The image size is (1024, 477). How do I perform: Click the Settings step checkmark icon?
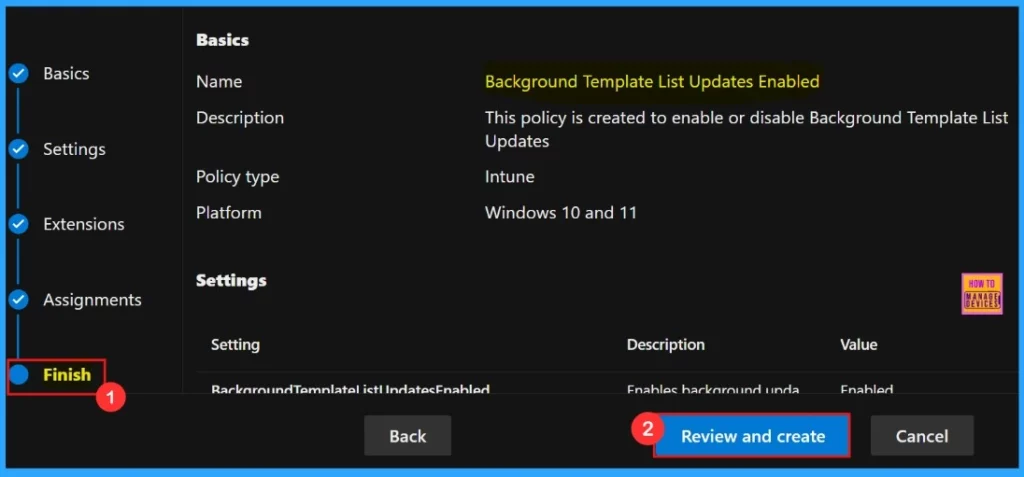coord(18,149)
